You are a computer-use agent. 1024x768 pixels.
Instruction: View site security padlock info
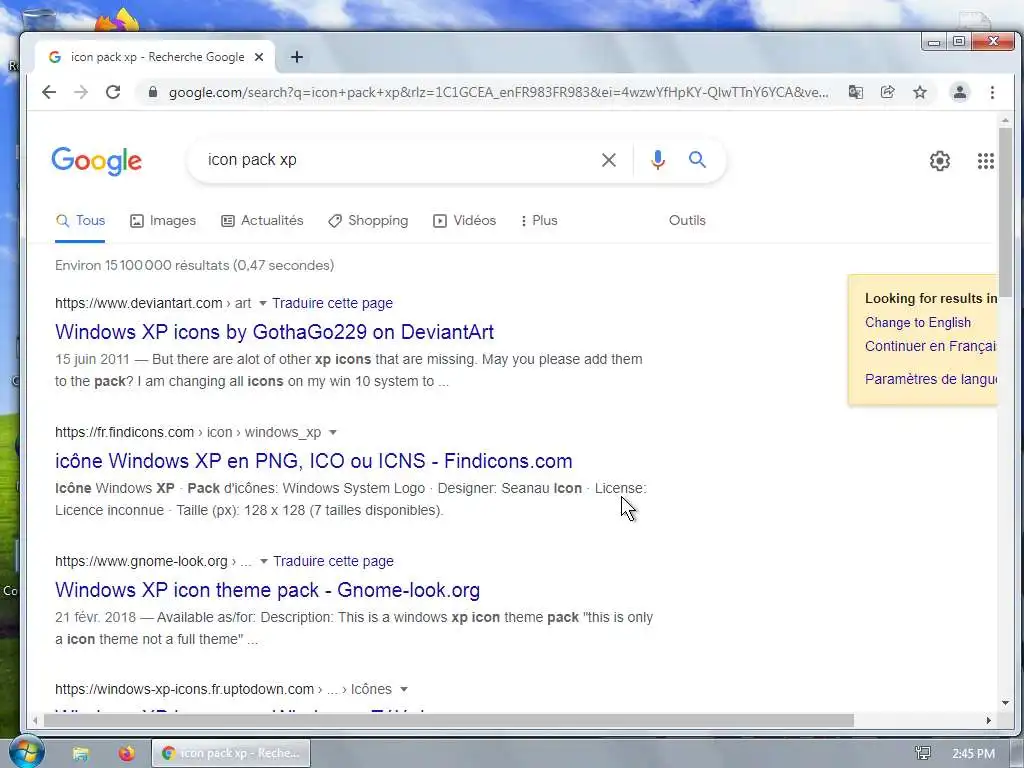tap(153, 92)
